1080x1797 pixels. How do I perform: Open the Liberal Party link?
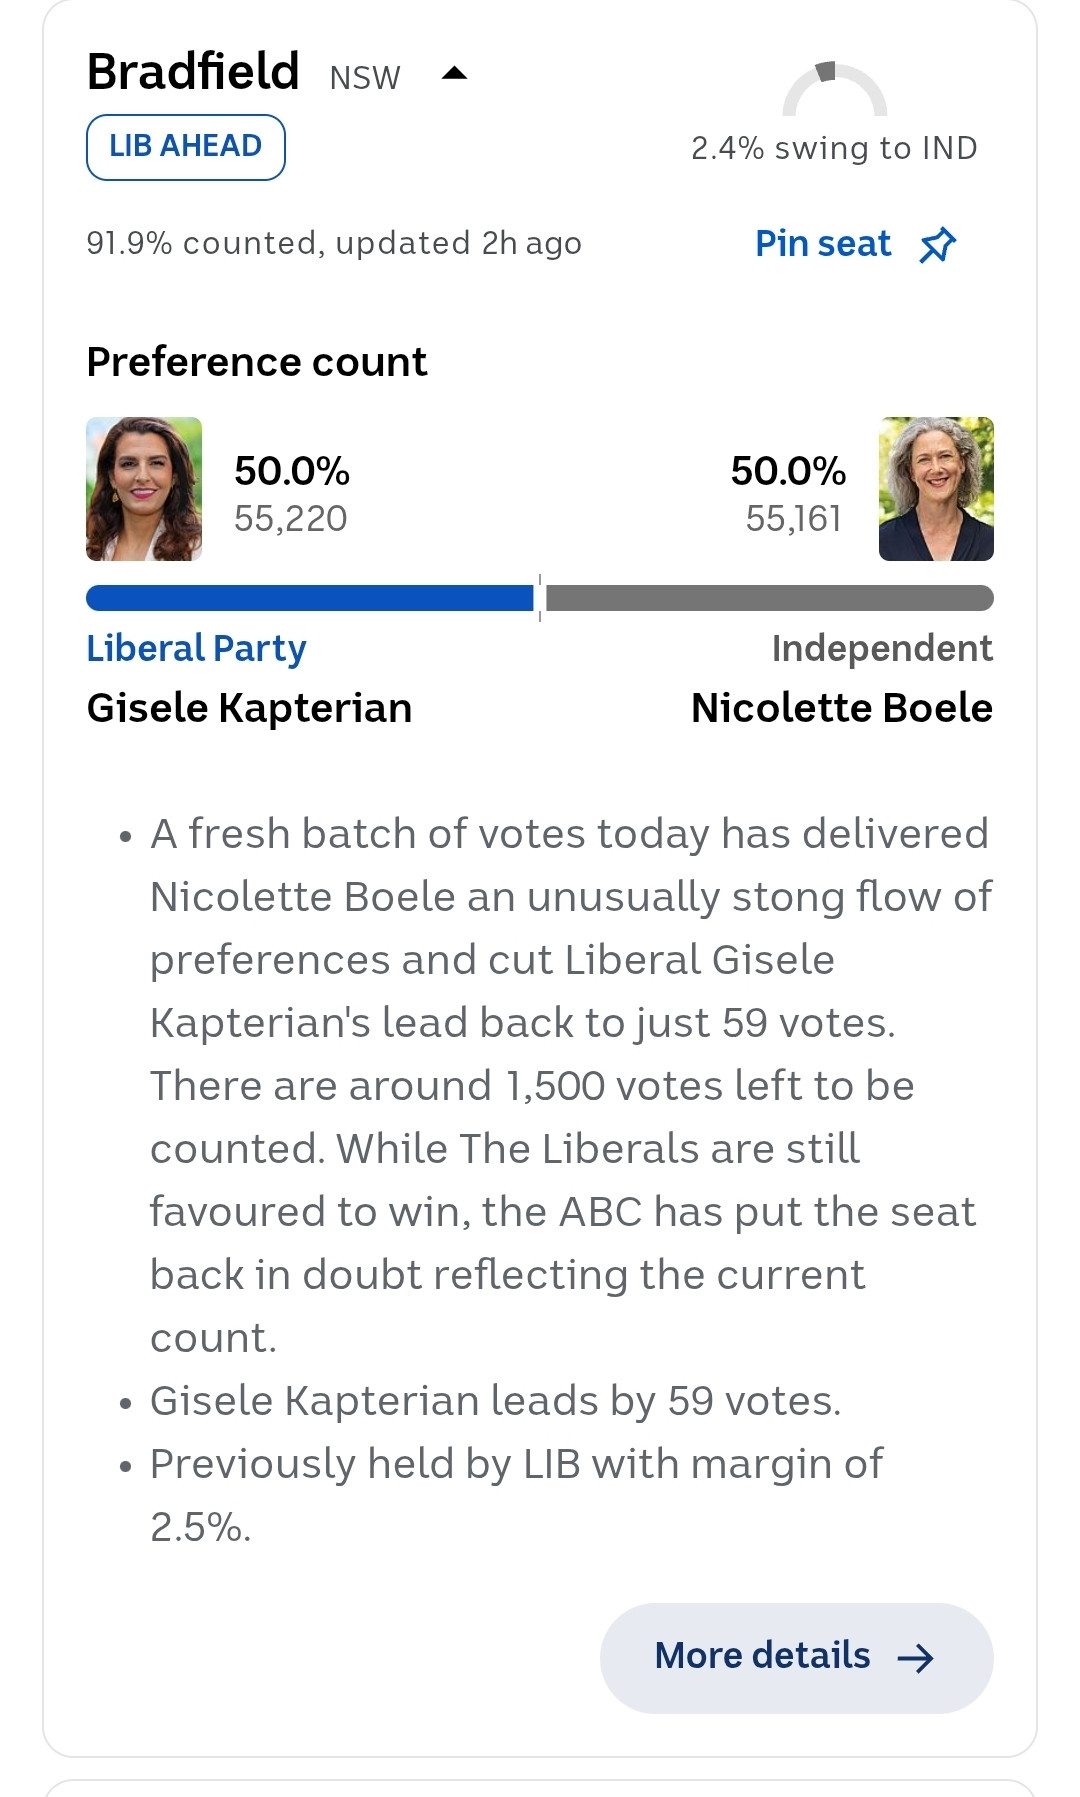196,648
